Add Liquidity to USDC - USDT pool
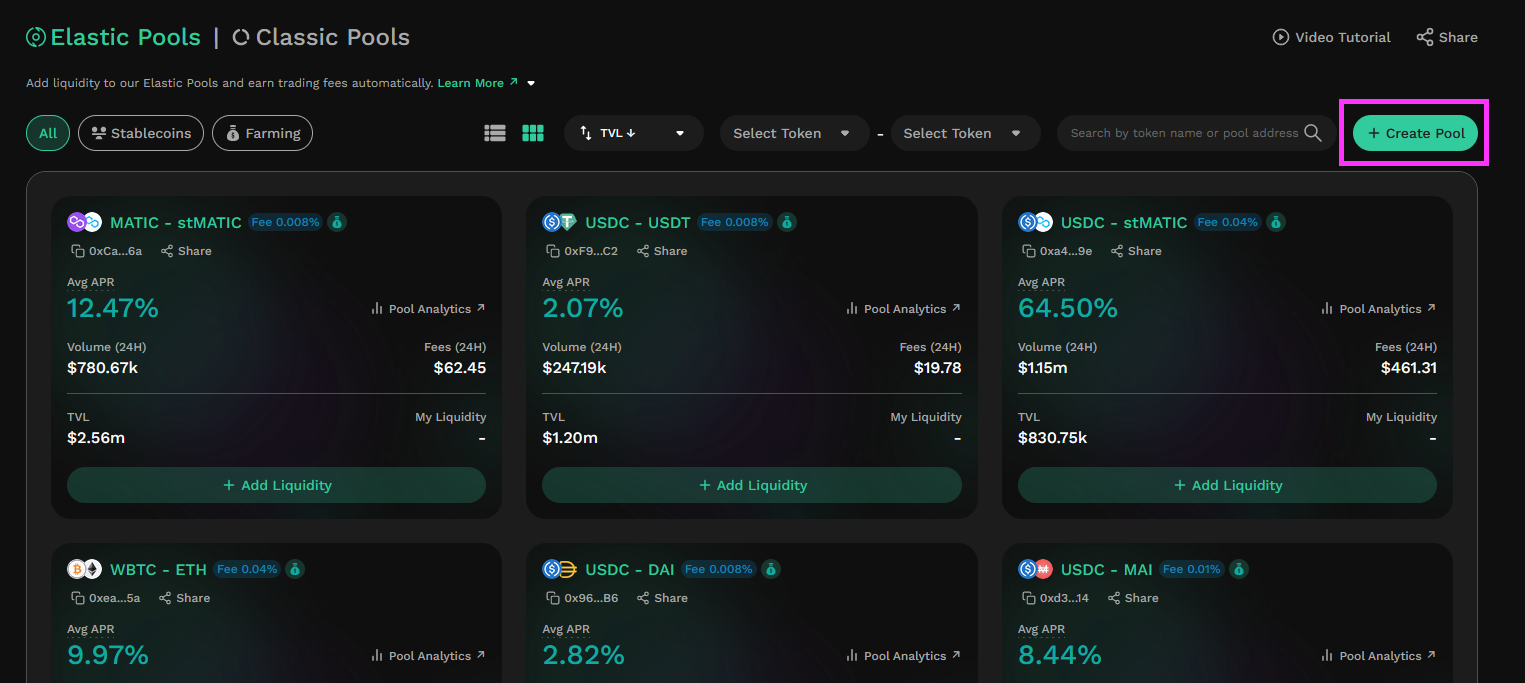This screenshot has height=683, width=1525. (x=752, y=485)
